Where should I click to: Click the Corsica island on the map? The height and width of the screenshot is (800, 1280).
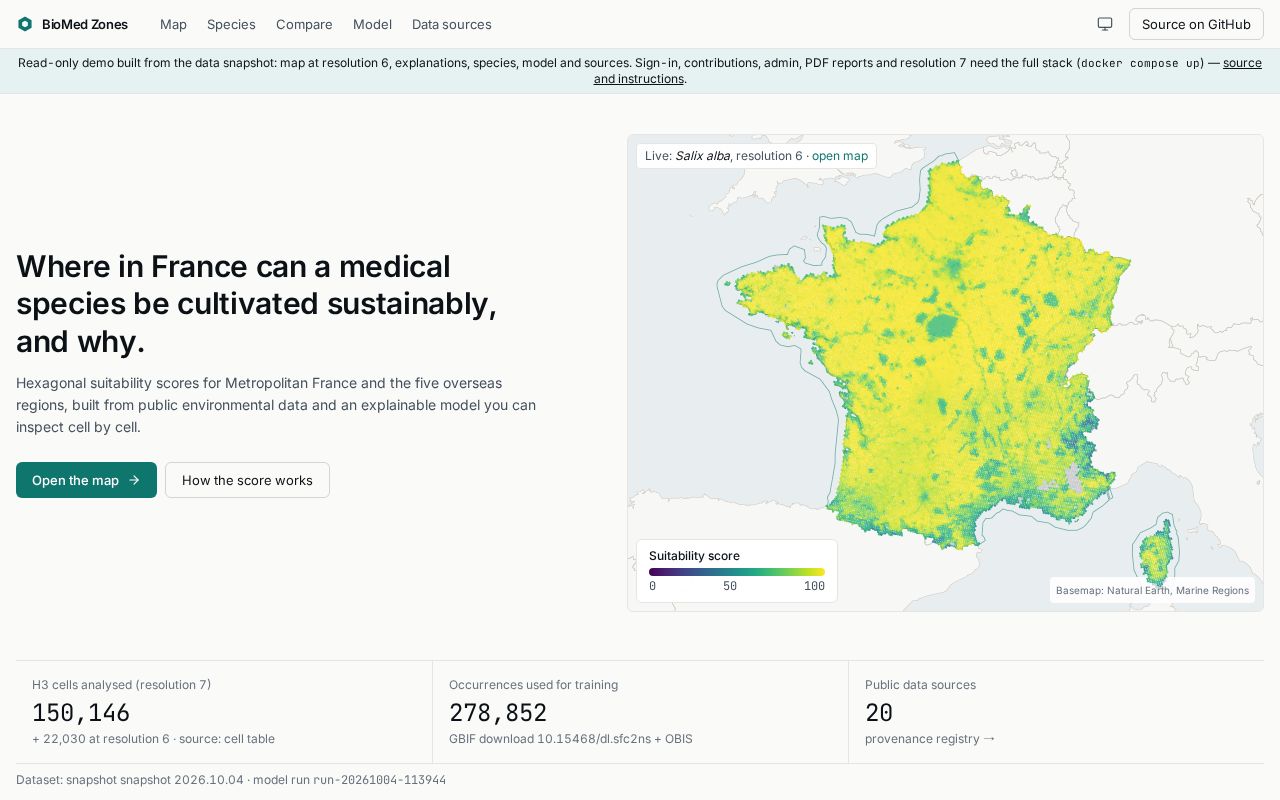tap(1157, 552)
